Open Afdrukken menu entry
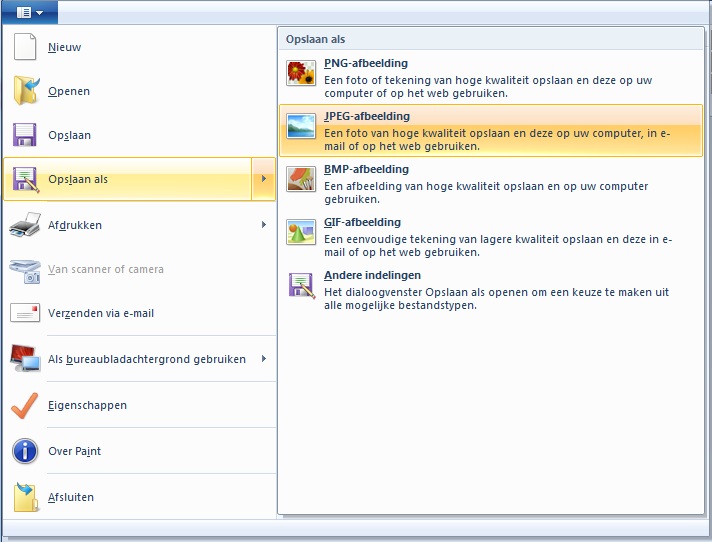The image size is (712, 542). pyautogui.click(x=139, y=225)
